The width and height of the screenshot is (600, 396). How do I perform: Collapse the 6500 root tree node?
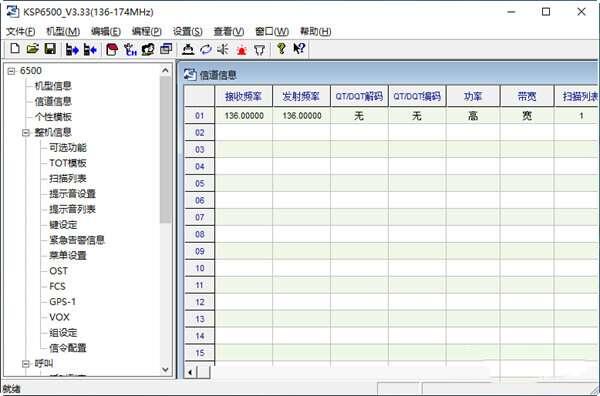[x=11, y=71]
